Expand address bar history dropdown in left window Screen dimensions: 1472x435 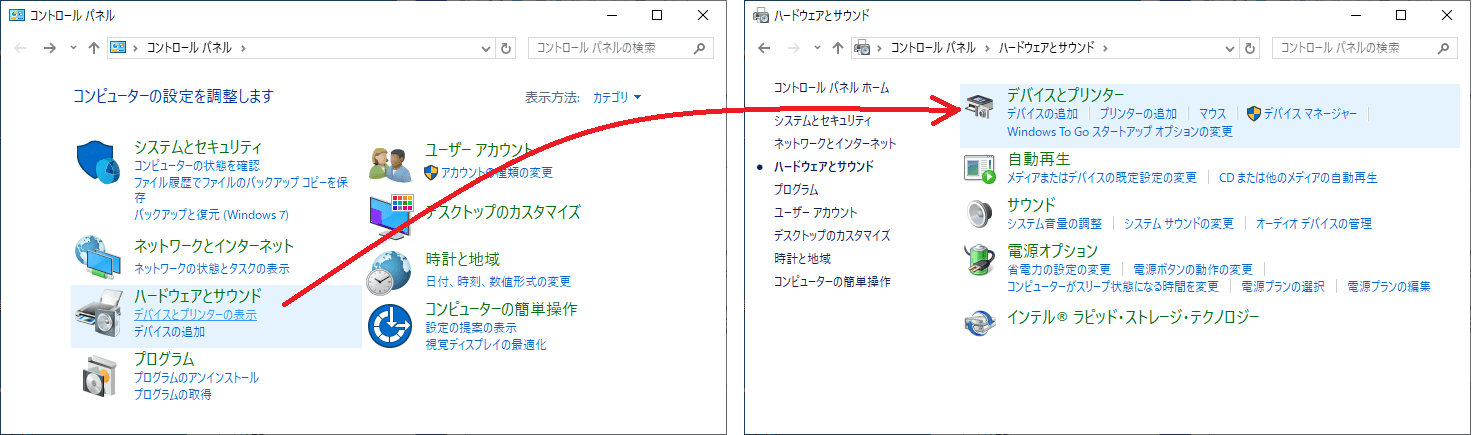point(486,48)
